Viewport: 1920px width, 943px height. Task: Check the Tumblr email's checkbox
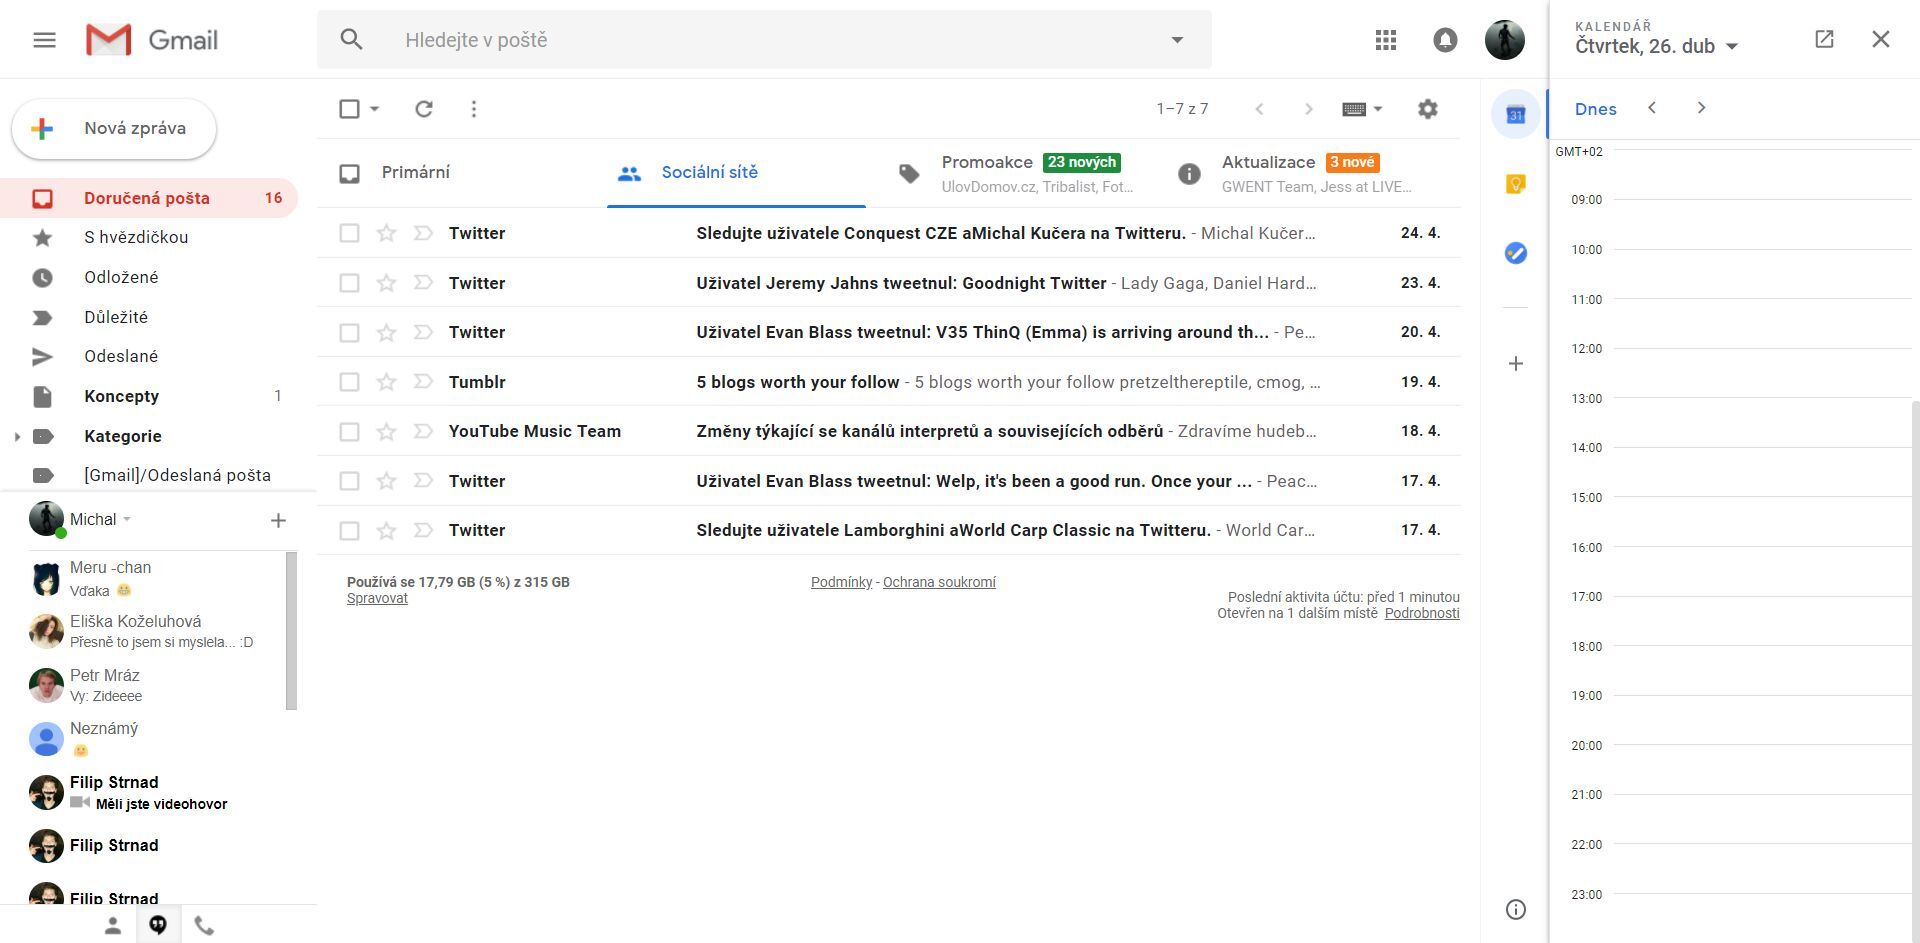[x=349, y=381]
